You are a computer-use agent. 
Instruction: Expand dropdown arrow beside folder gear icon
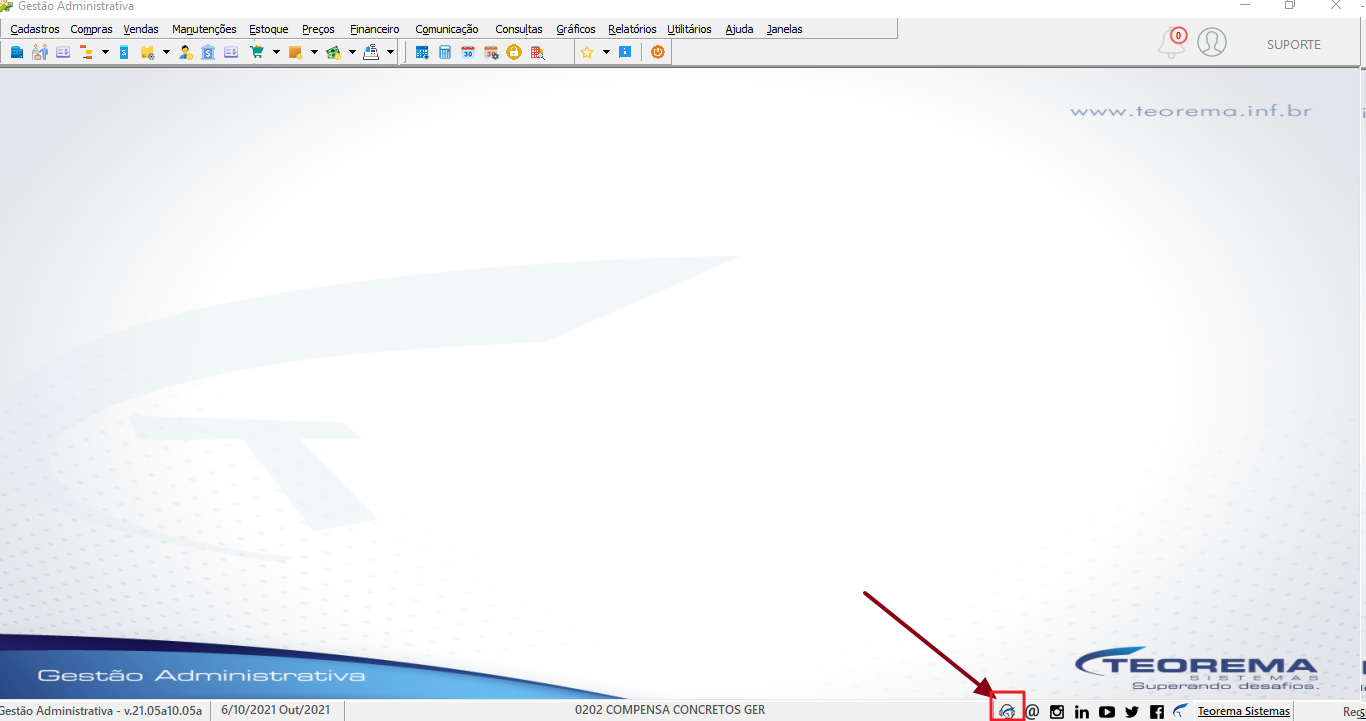[x=166, y=52]
